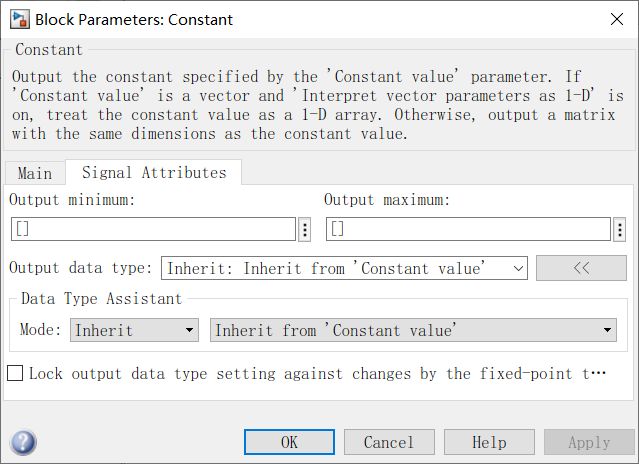639x464 pixels.
Task: Switch to the Main tab
Action: 35,173
